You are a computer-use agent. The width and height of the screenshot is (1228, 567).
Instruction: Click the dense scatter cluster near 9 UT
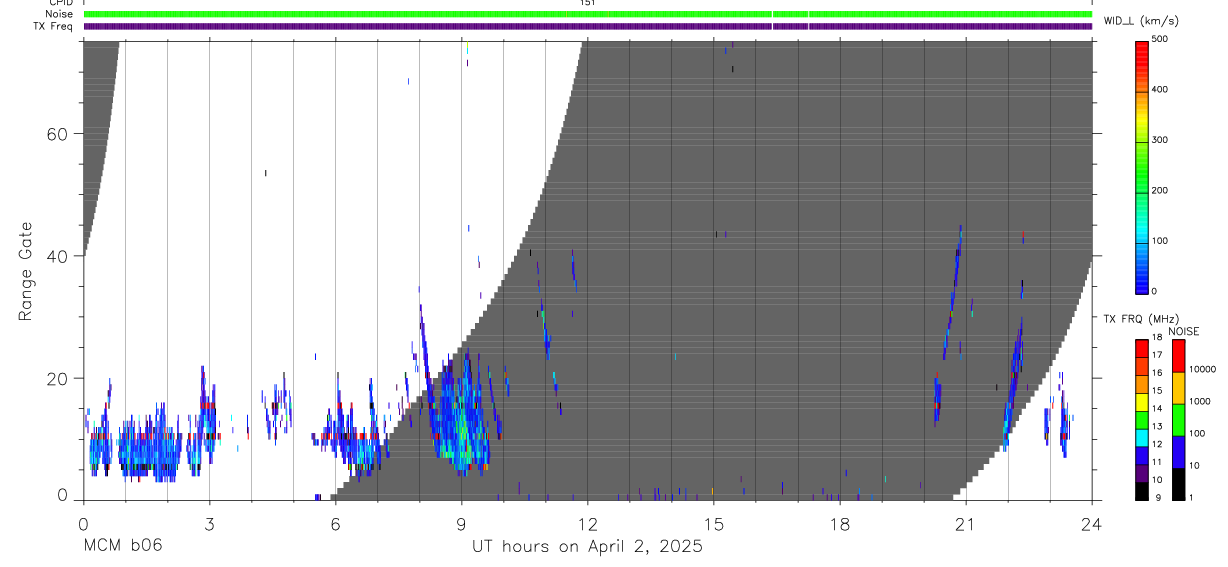tap(460, 415)
